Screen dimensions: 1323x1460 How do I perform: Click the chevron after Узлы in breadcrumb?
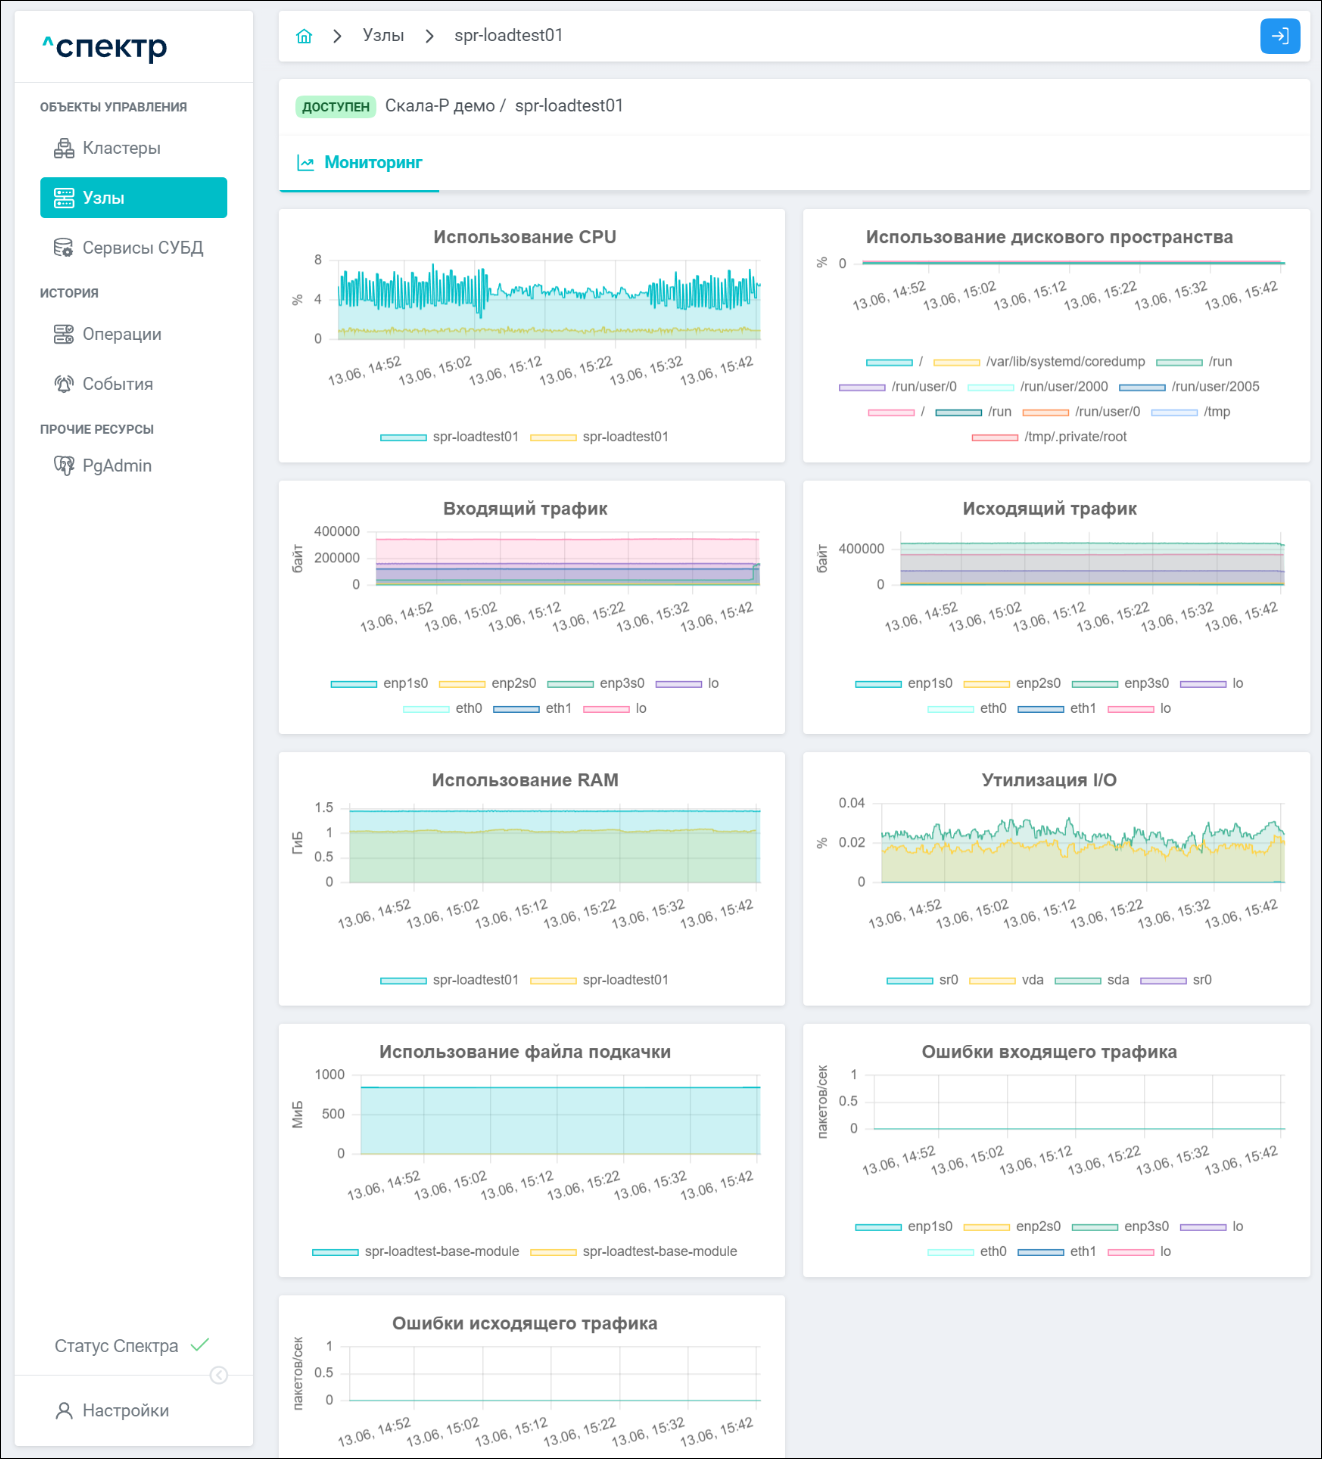429,36
